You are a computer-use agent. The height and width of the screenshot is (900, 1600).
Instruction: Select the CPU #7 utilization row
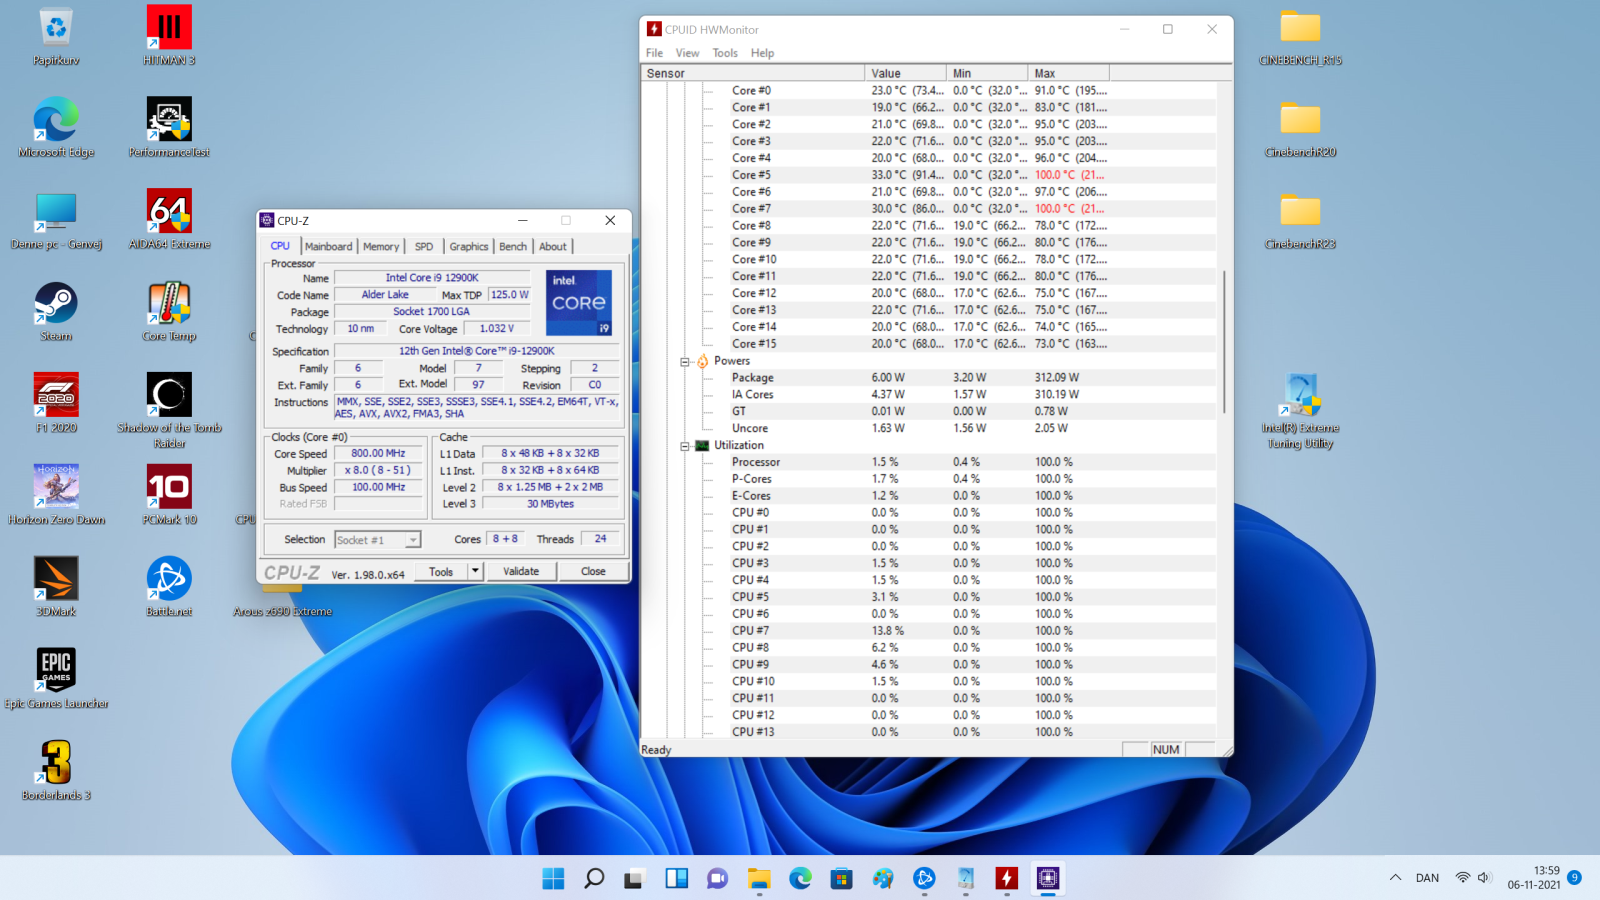(x=928, y=631)
